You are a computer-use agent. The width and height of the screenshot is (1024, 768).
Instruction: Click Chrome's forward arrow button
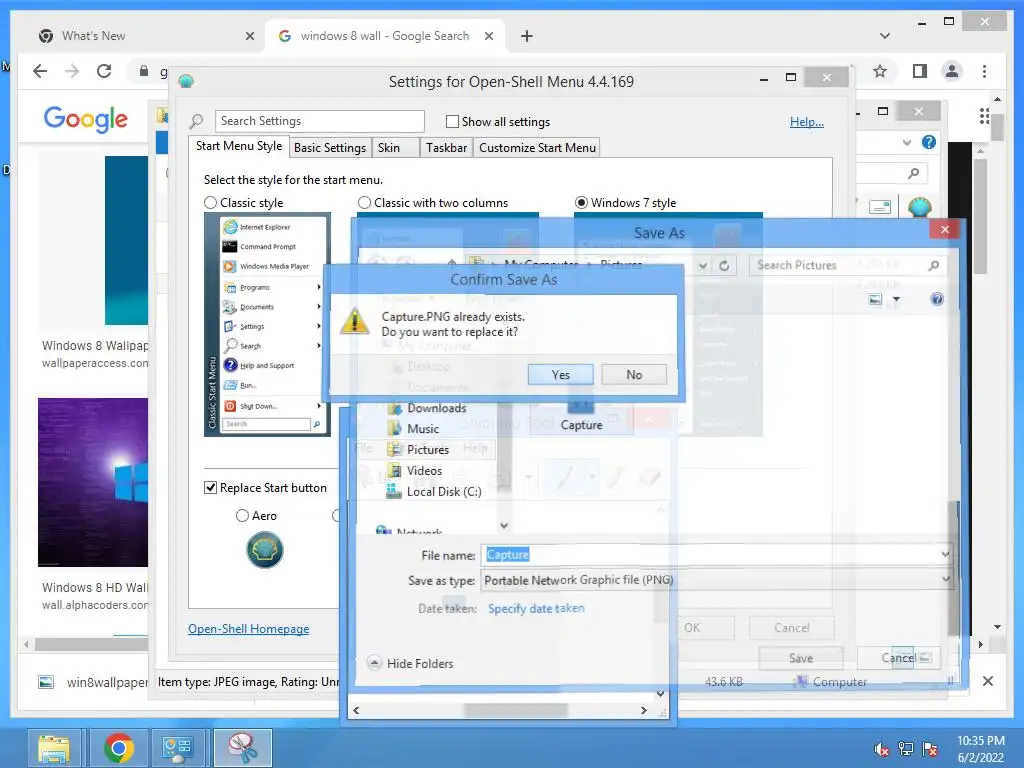(72, 71)
